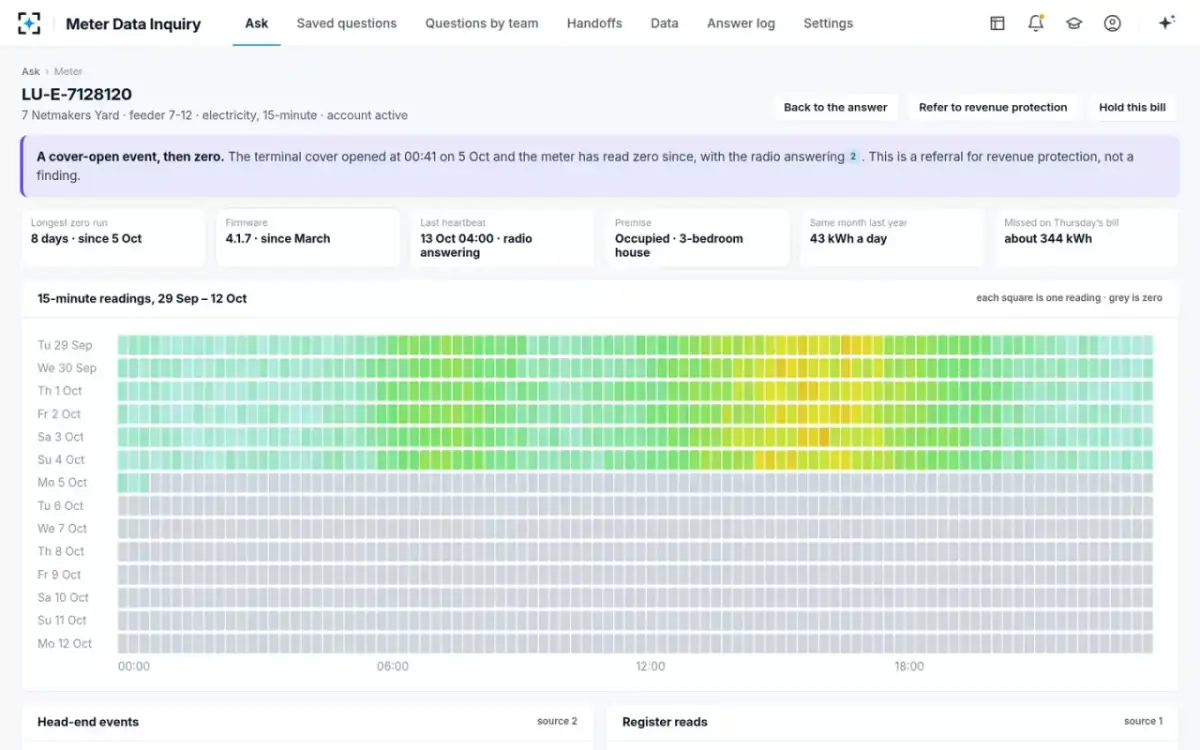Open the graduation cap learning icon
Screen dimensions: 1200x750
pyautogui.click(x=1074, y=23)
